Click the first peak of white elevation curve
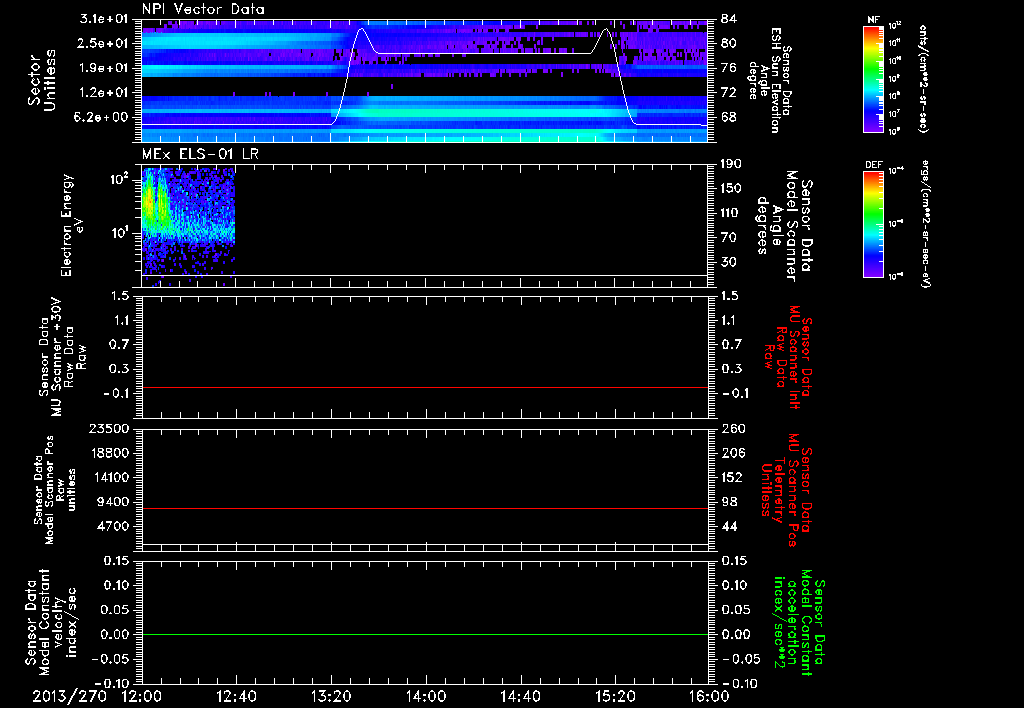The image size is (1024, 708). coord(361,29)
